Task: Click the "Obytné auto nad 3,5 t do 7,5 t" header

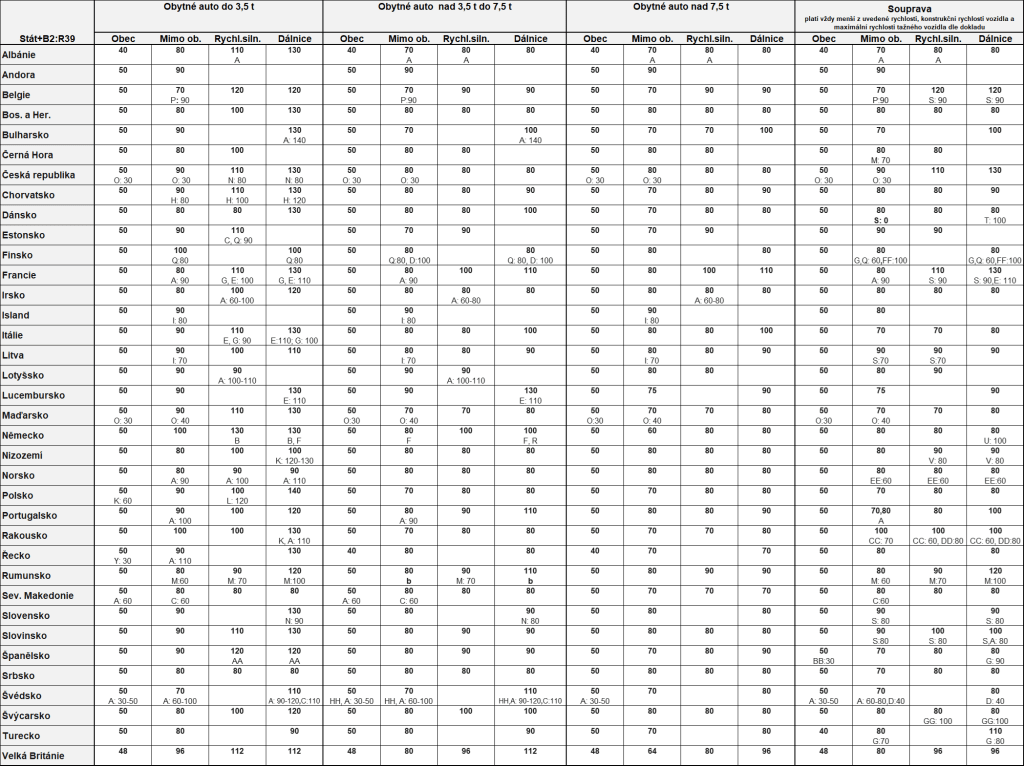Action: (x=444, y=7)
